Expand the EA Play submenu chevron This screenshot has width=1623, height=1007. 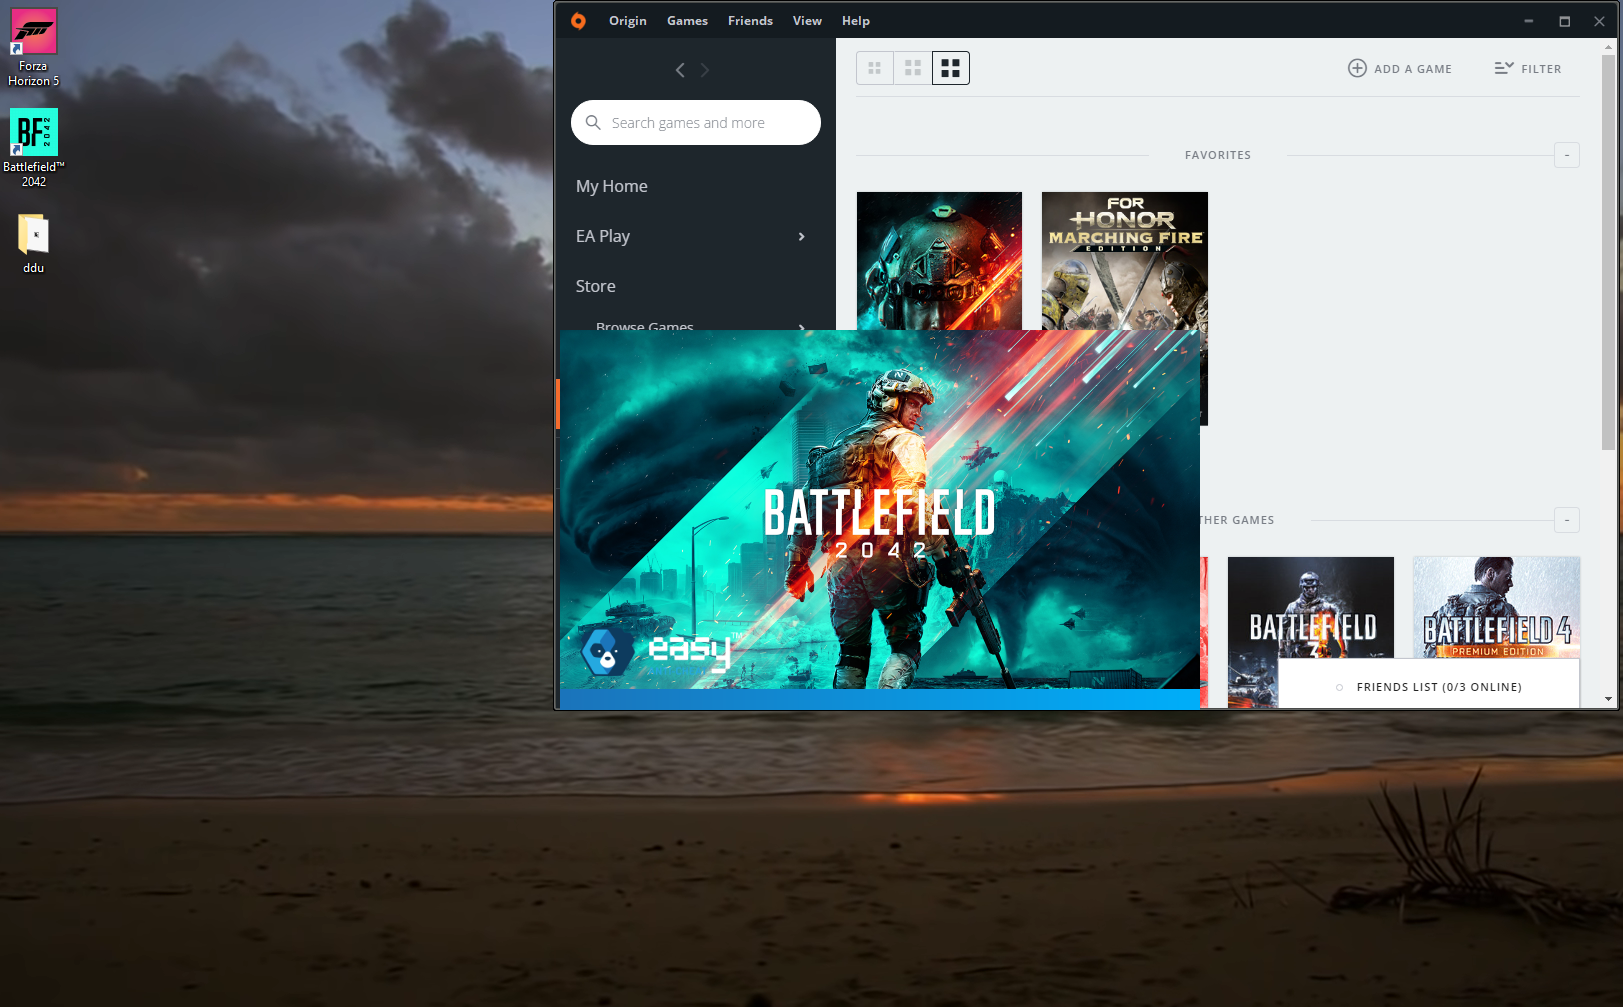pyautogui.click(x=801, y=236)
